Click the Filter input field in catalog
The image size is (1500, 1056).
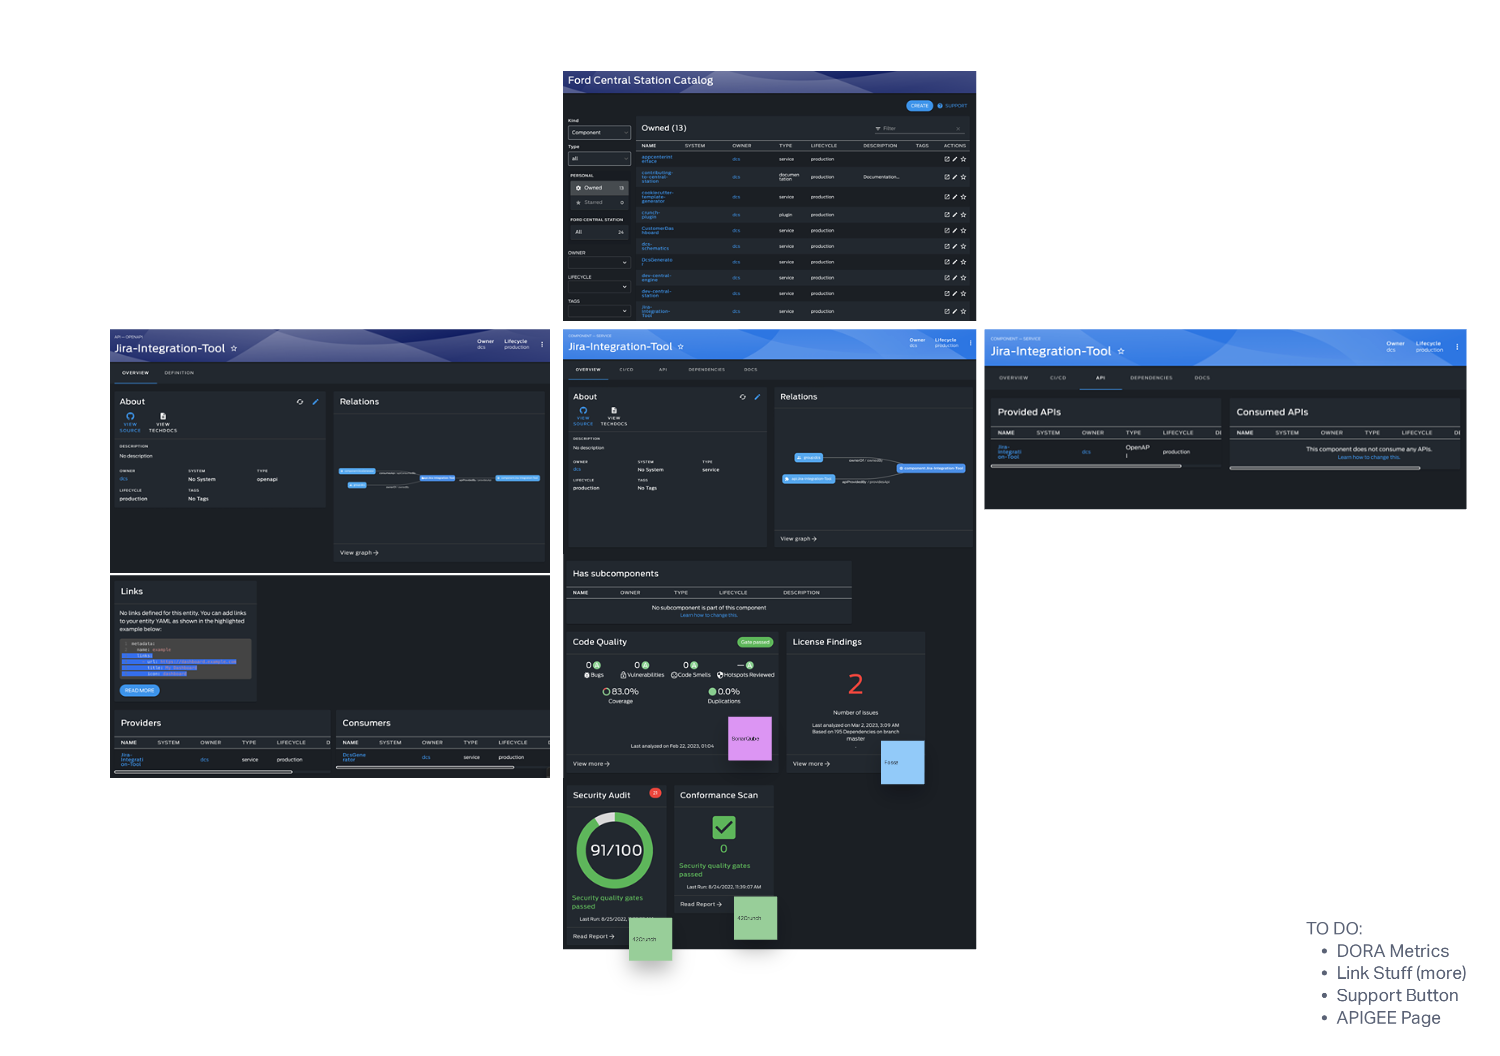(918, 128)
